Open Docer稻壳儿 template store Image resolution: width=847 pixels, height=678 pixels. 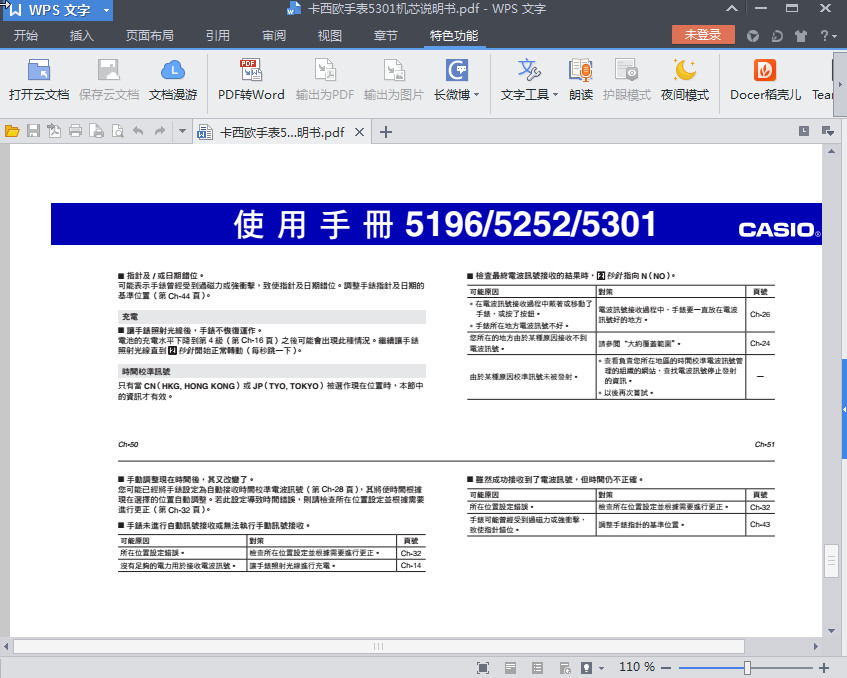(x=765, y=79)
